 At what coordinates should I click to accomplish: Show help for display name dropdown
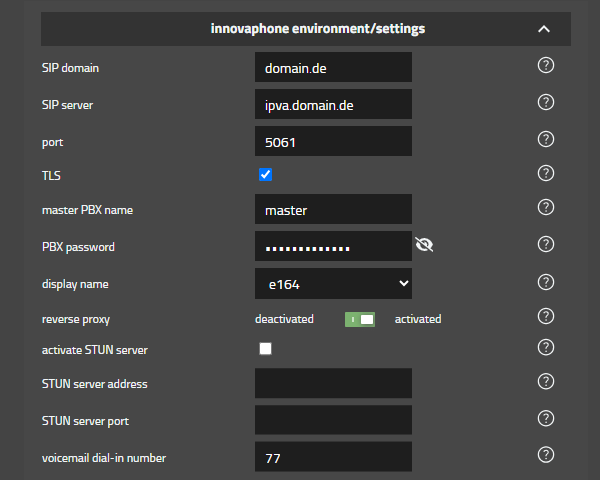click(x=546, y=282)
